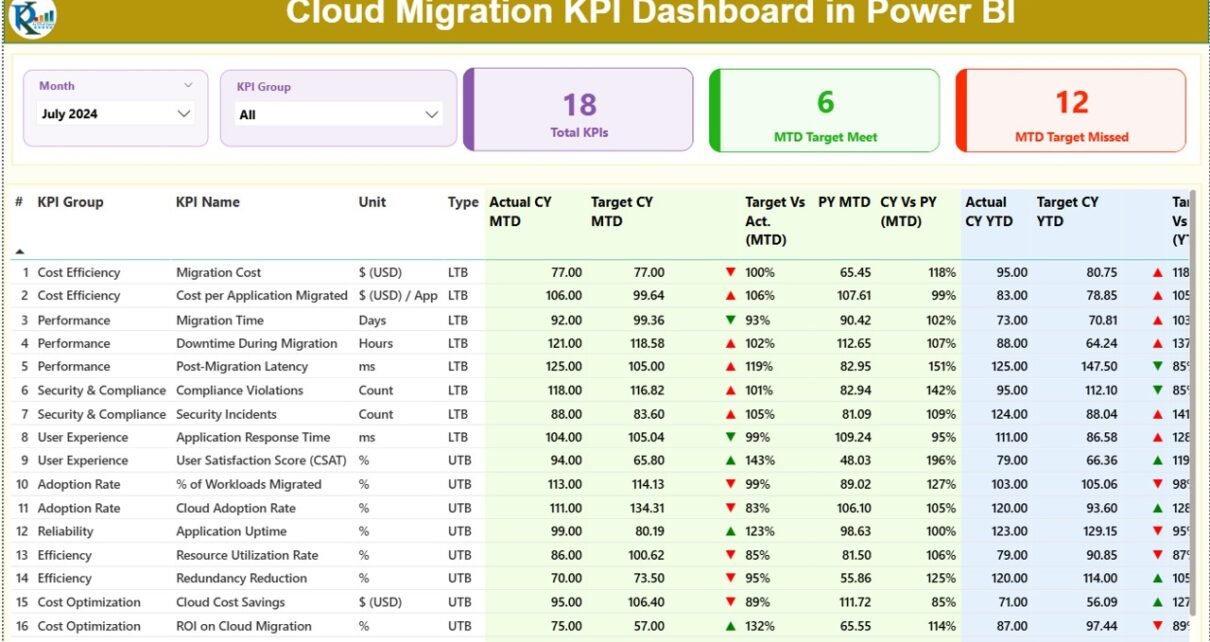Sort by the KPI Name column header

tap(208, 202)
